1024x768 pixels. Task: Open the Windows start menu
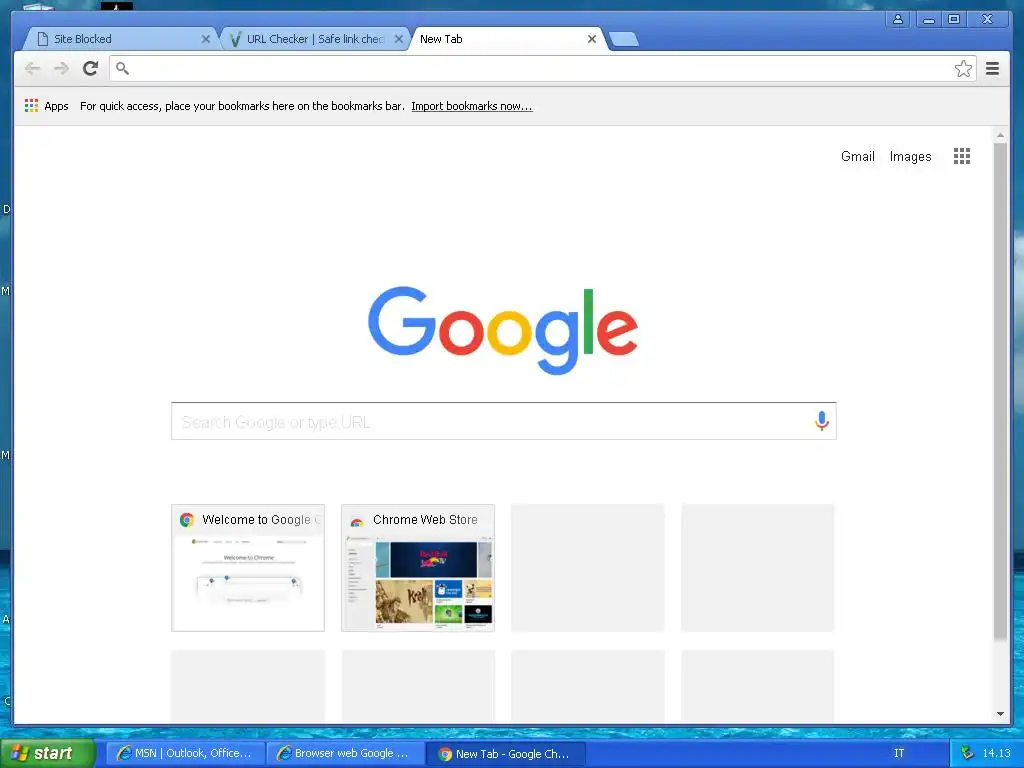(47, 754)
